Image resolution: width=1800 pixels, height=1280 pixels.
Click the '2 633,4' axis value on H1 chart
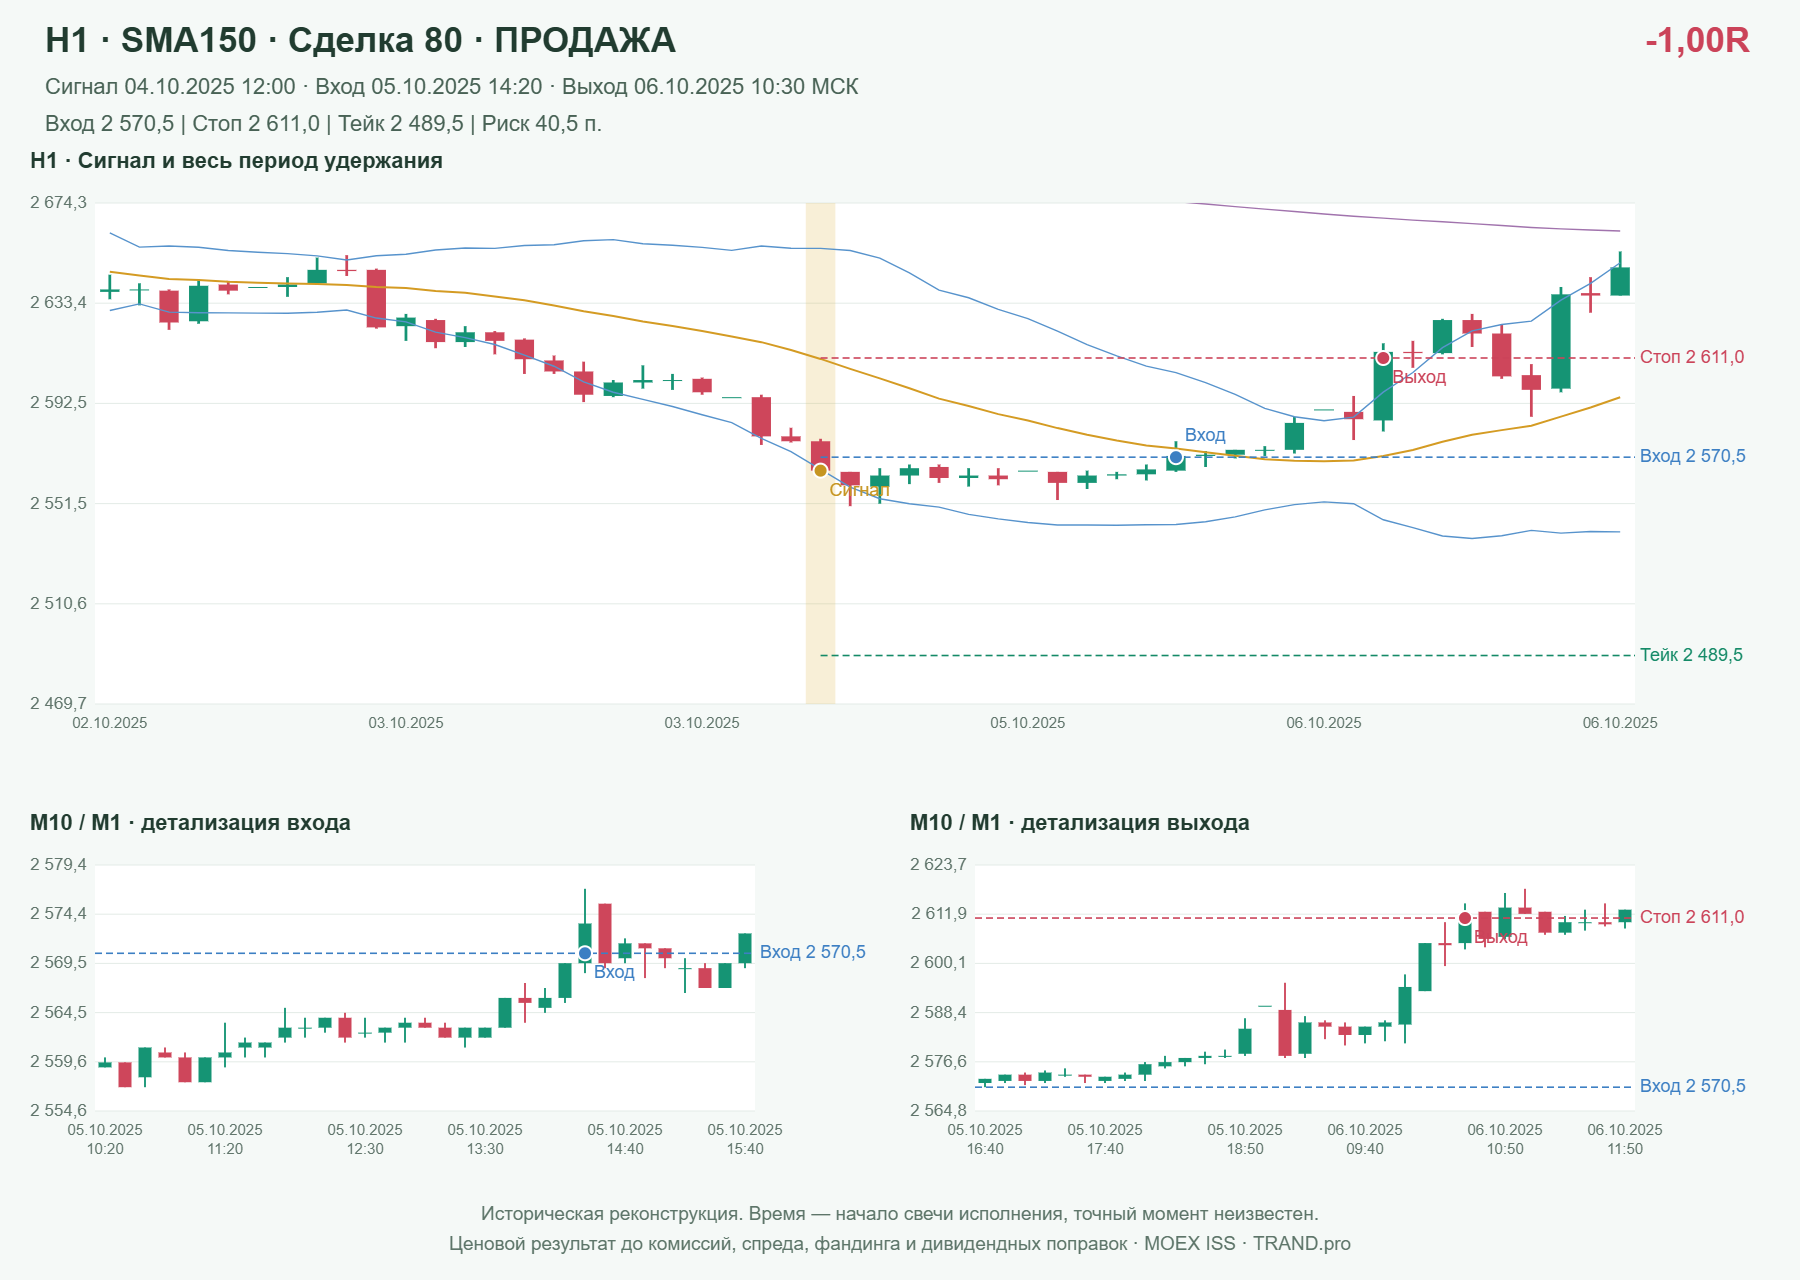(x=58, y=303)
